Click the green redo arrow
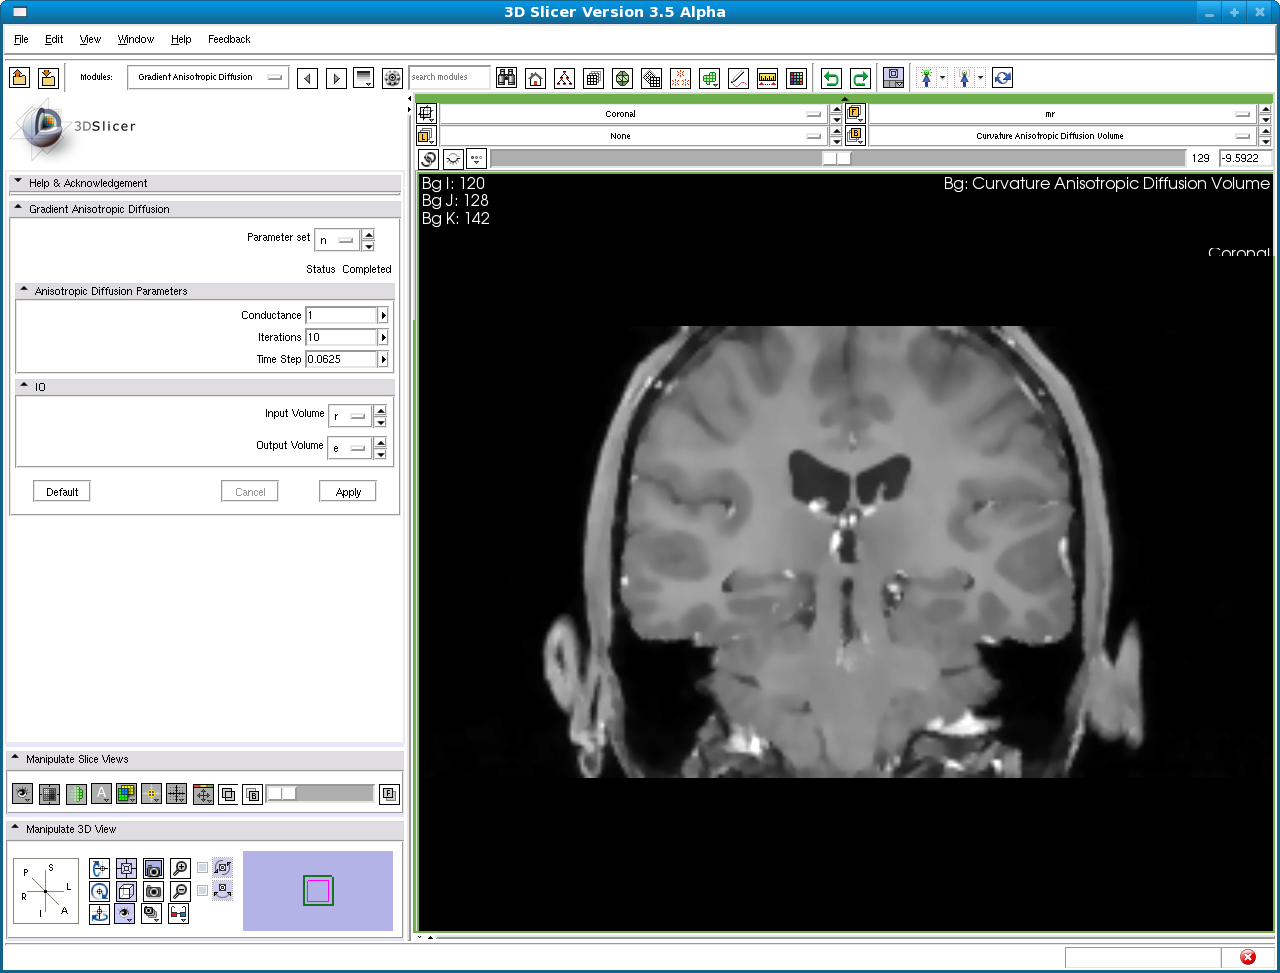 [x=860, y=78]
